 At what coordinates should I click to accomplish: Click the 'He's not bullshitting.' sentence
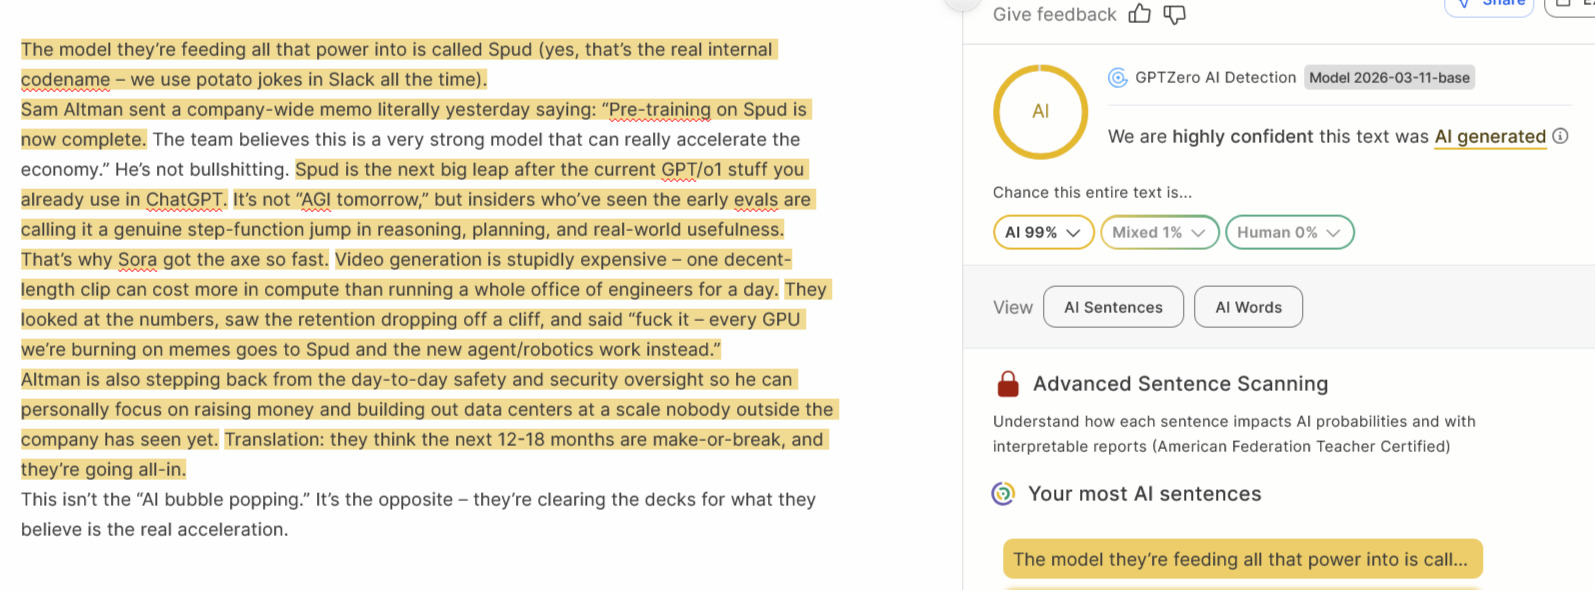(x=201, y=169)
